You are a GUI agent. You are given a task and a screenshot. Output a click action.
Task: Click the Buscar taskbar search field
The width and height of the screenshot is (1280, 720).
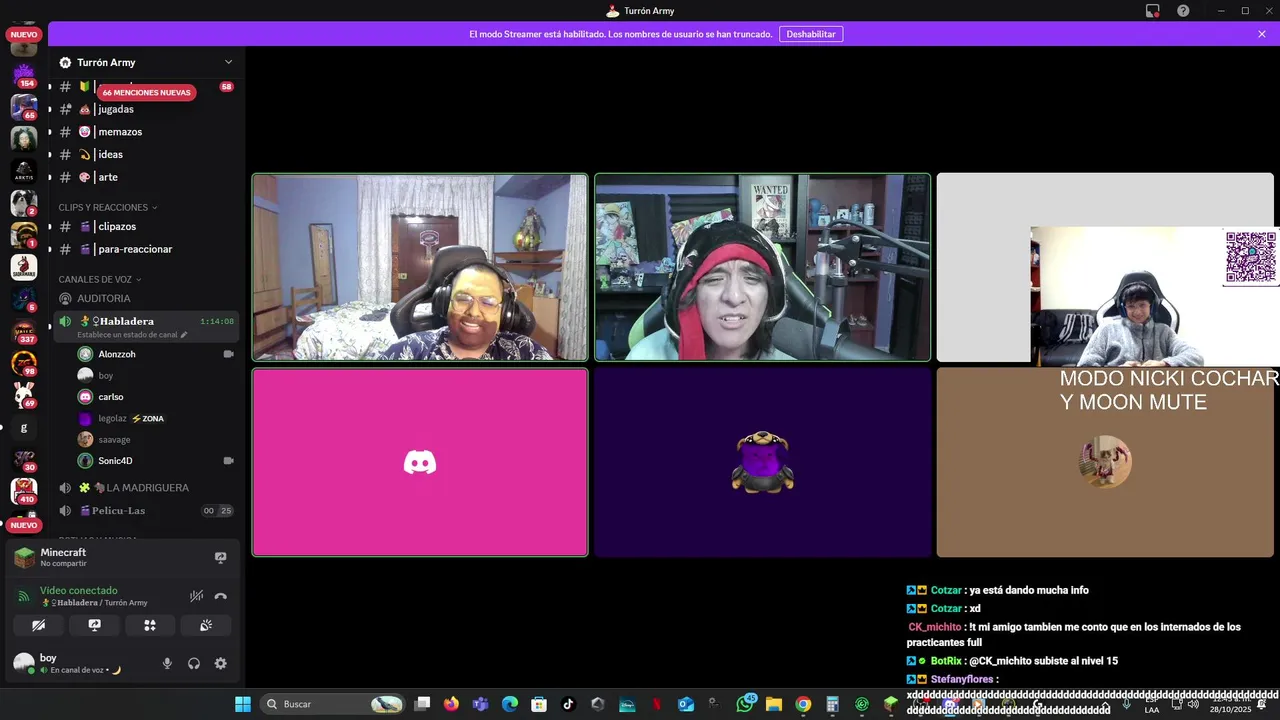click(333, 704)
